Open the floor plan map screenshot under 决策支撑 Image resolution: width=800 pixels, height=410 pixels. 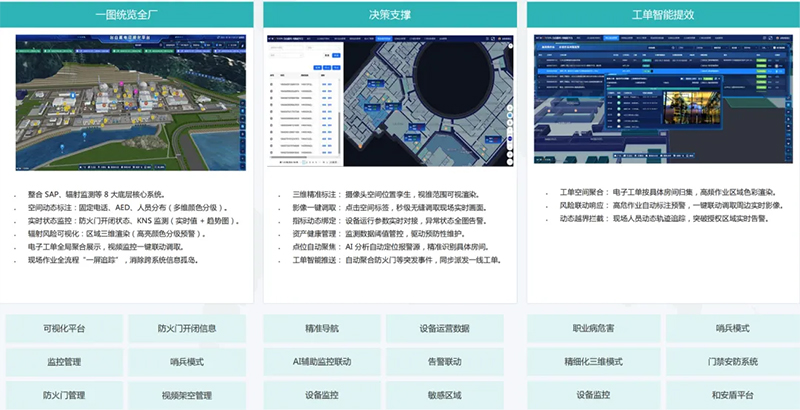[390, 100]
